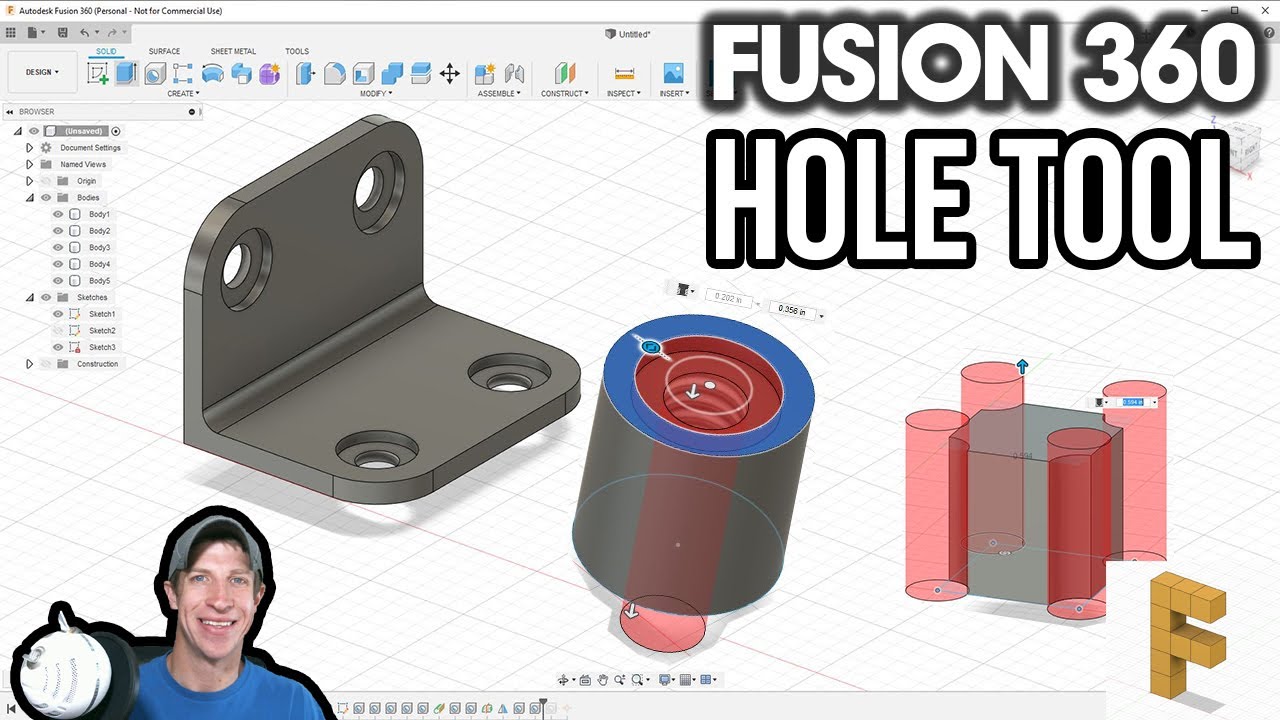Click the Undo arrow icon
This screenshot has width=1280, height=720.
(x=85, y=32)
